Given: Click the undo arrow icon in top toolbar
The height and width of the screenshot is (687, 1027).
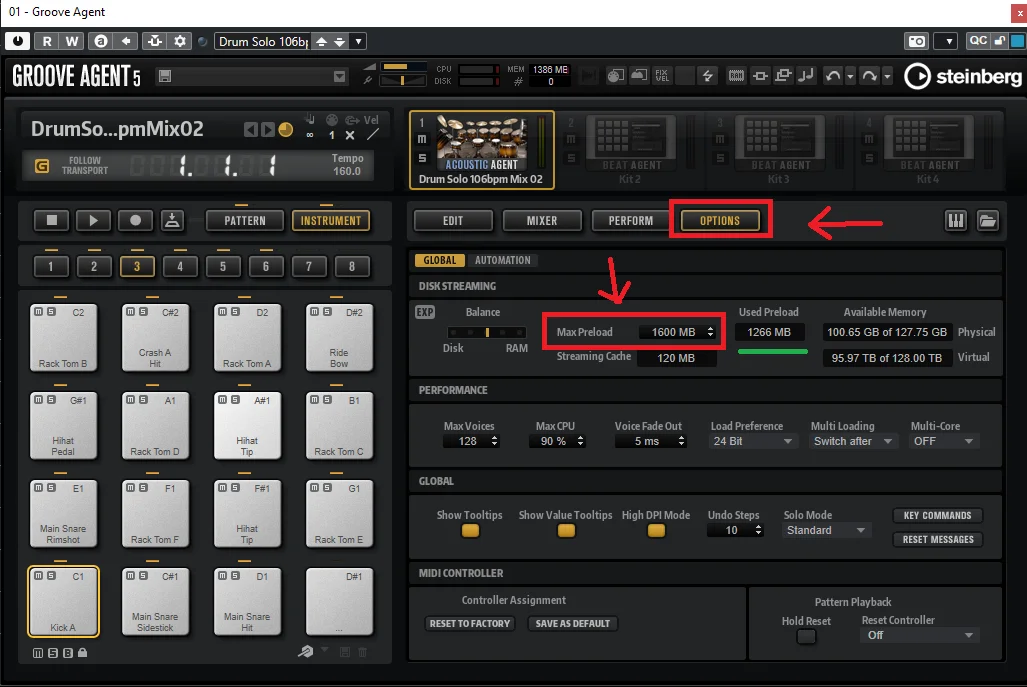Looking at the screenshot, I should (x=832, y=76).
